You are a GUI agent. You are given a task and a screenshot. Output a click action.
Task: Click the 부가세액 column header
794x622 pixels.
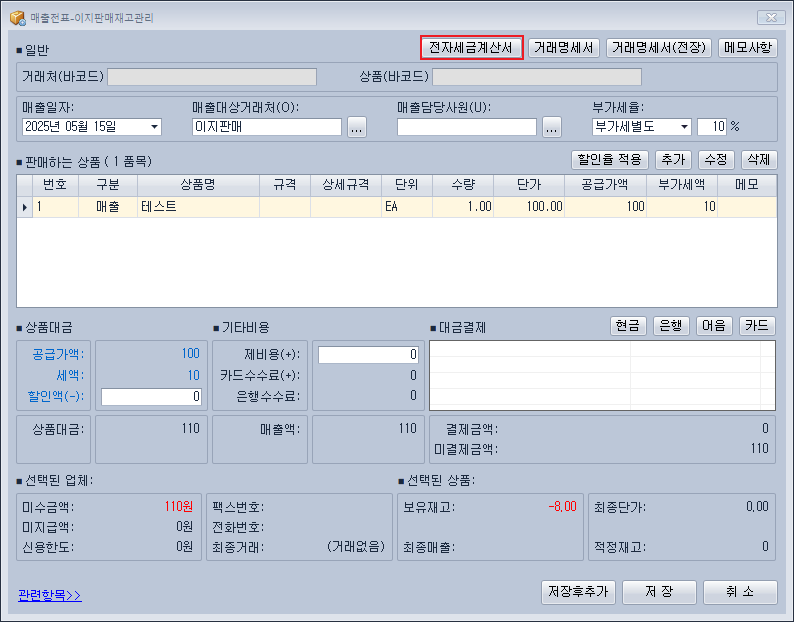point(682,185)
